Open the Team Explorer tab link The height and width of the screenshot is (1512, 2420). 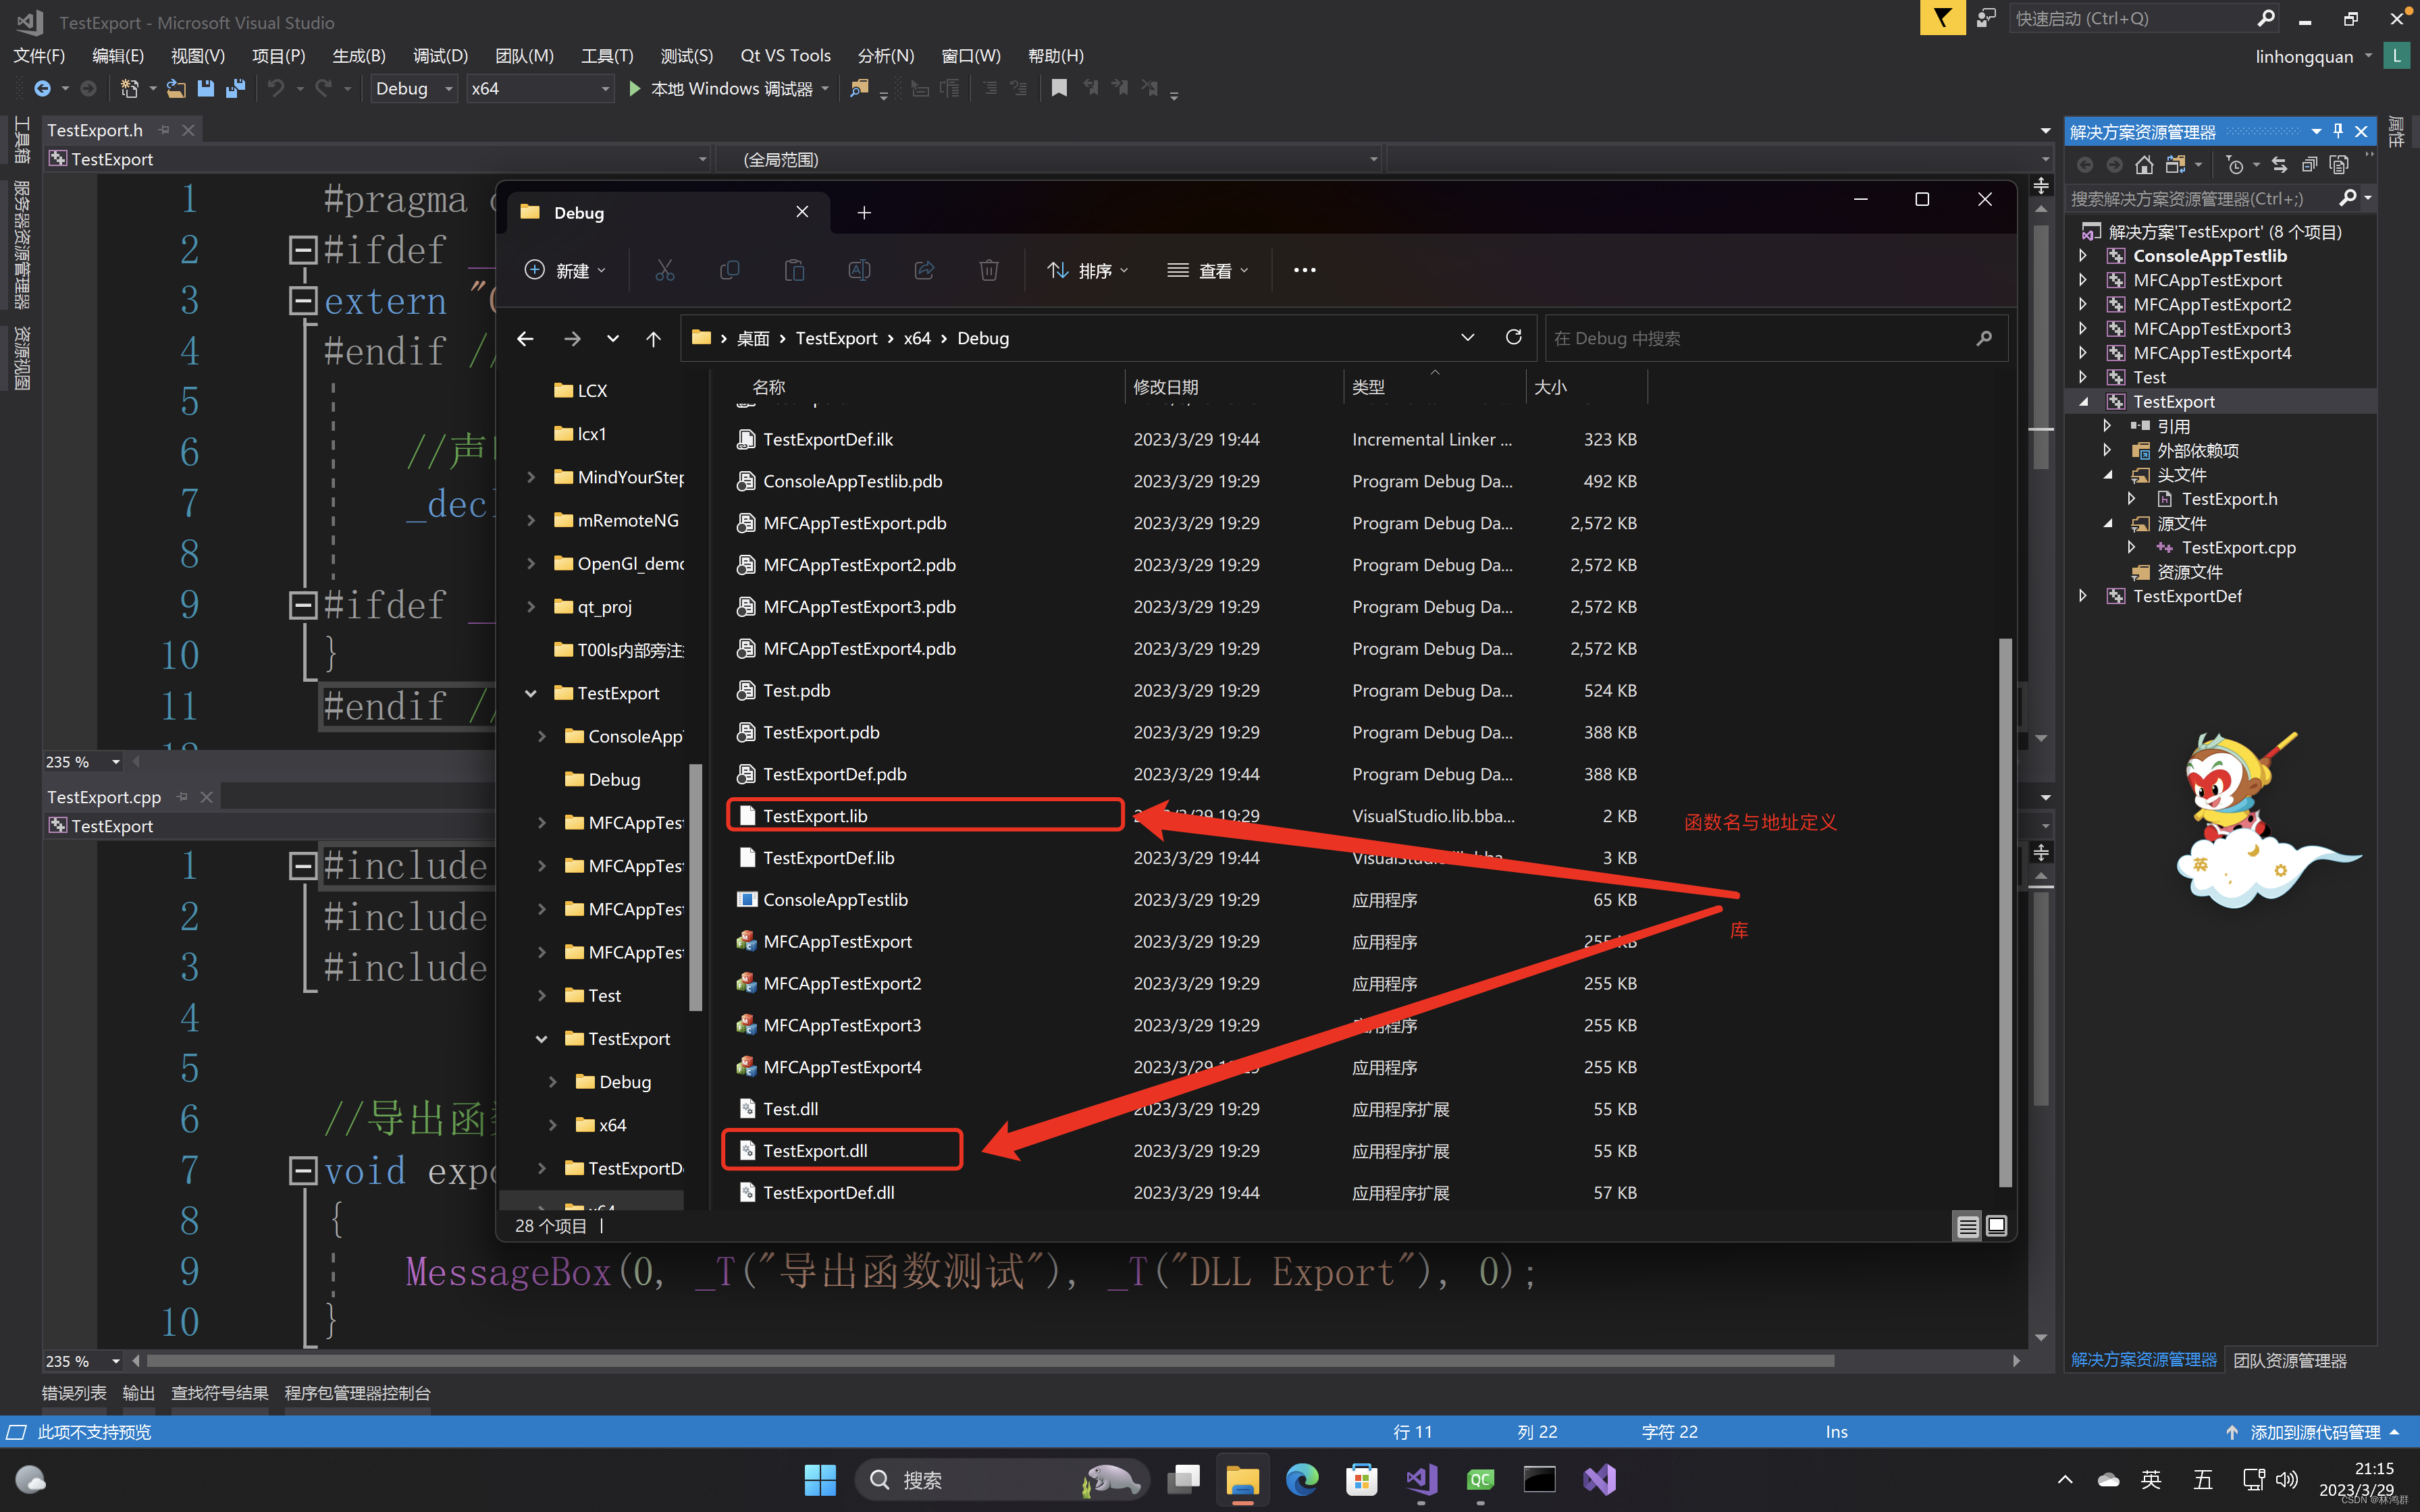click(2289, 1360)
